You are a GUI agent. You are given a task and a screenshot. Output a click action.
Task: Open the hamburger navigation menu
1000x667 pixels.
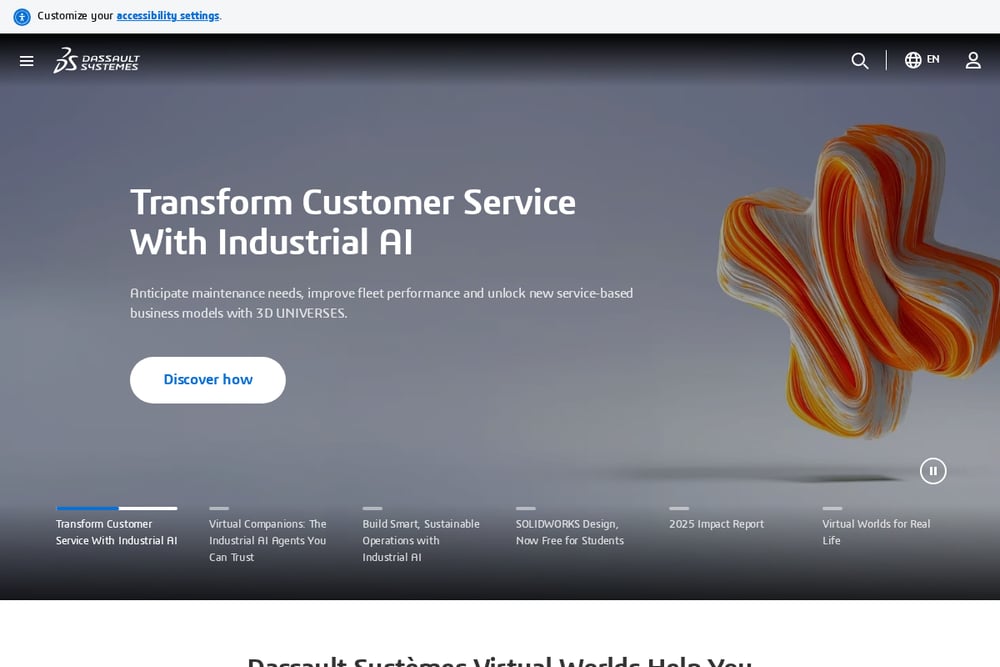pos(27,61)
